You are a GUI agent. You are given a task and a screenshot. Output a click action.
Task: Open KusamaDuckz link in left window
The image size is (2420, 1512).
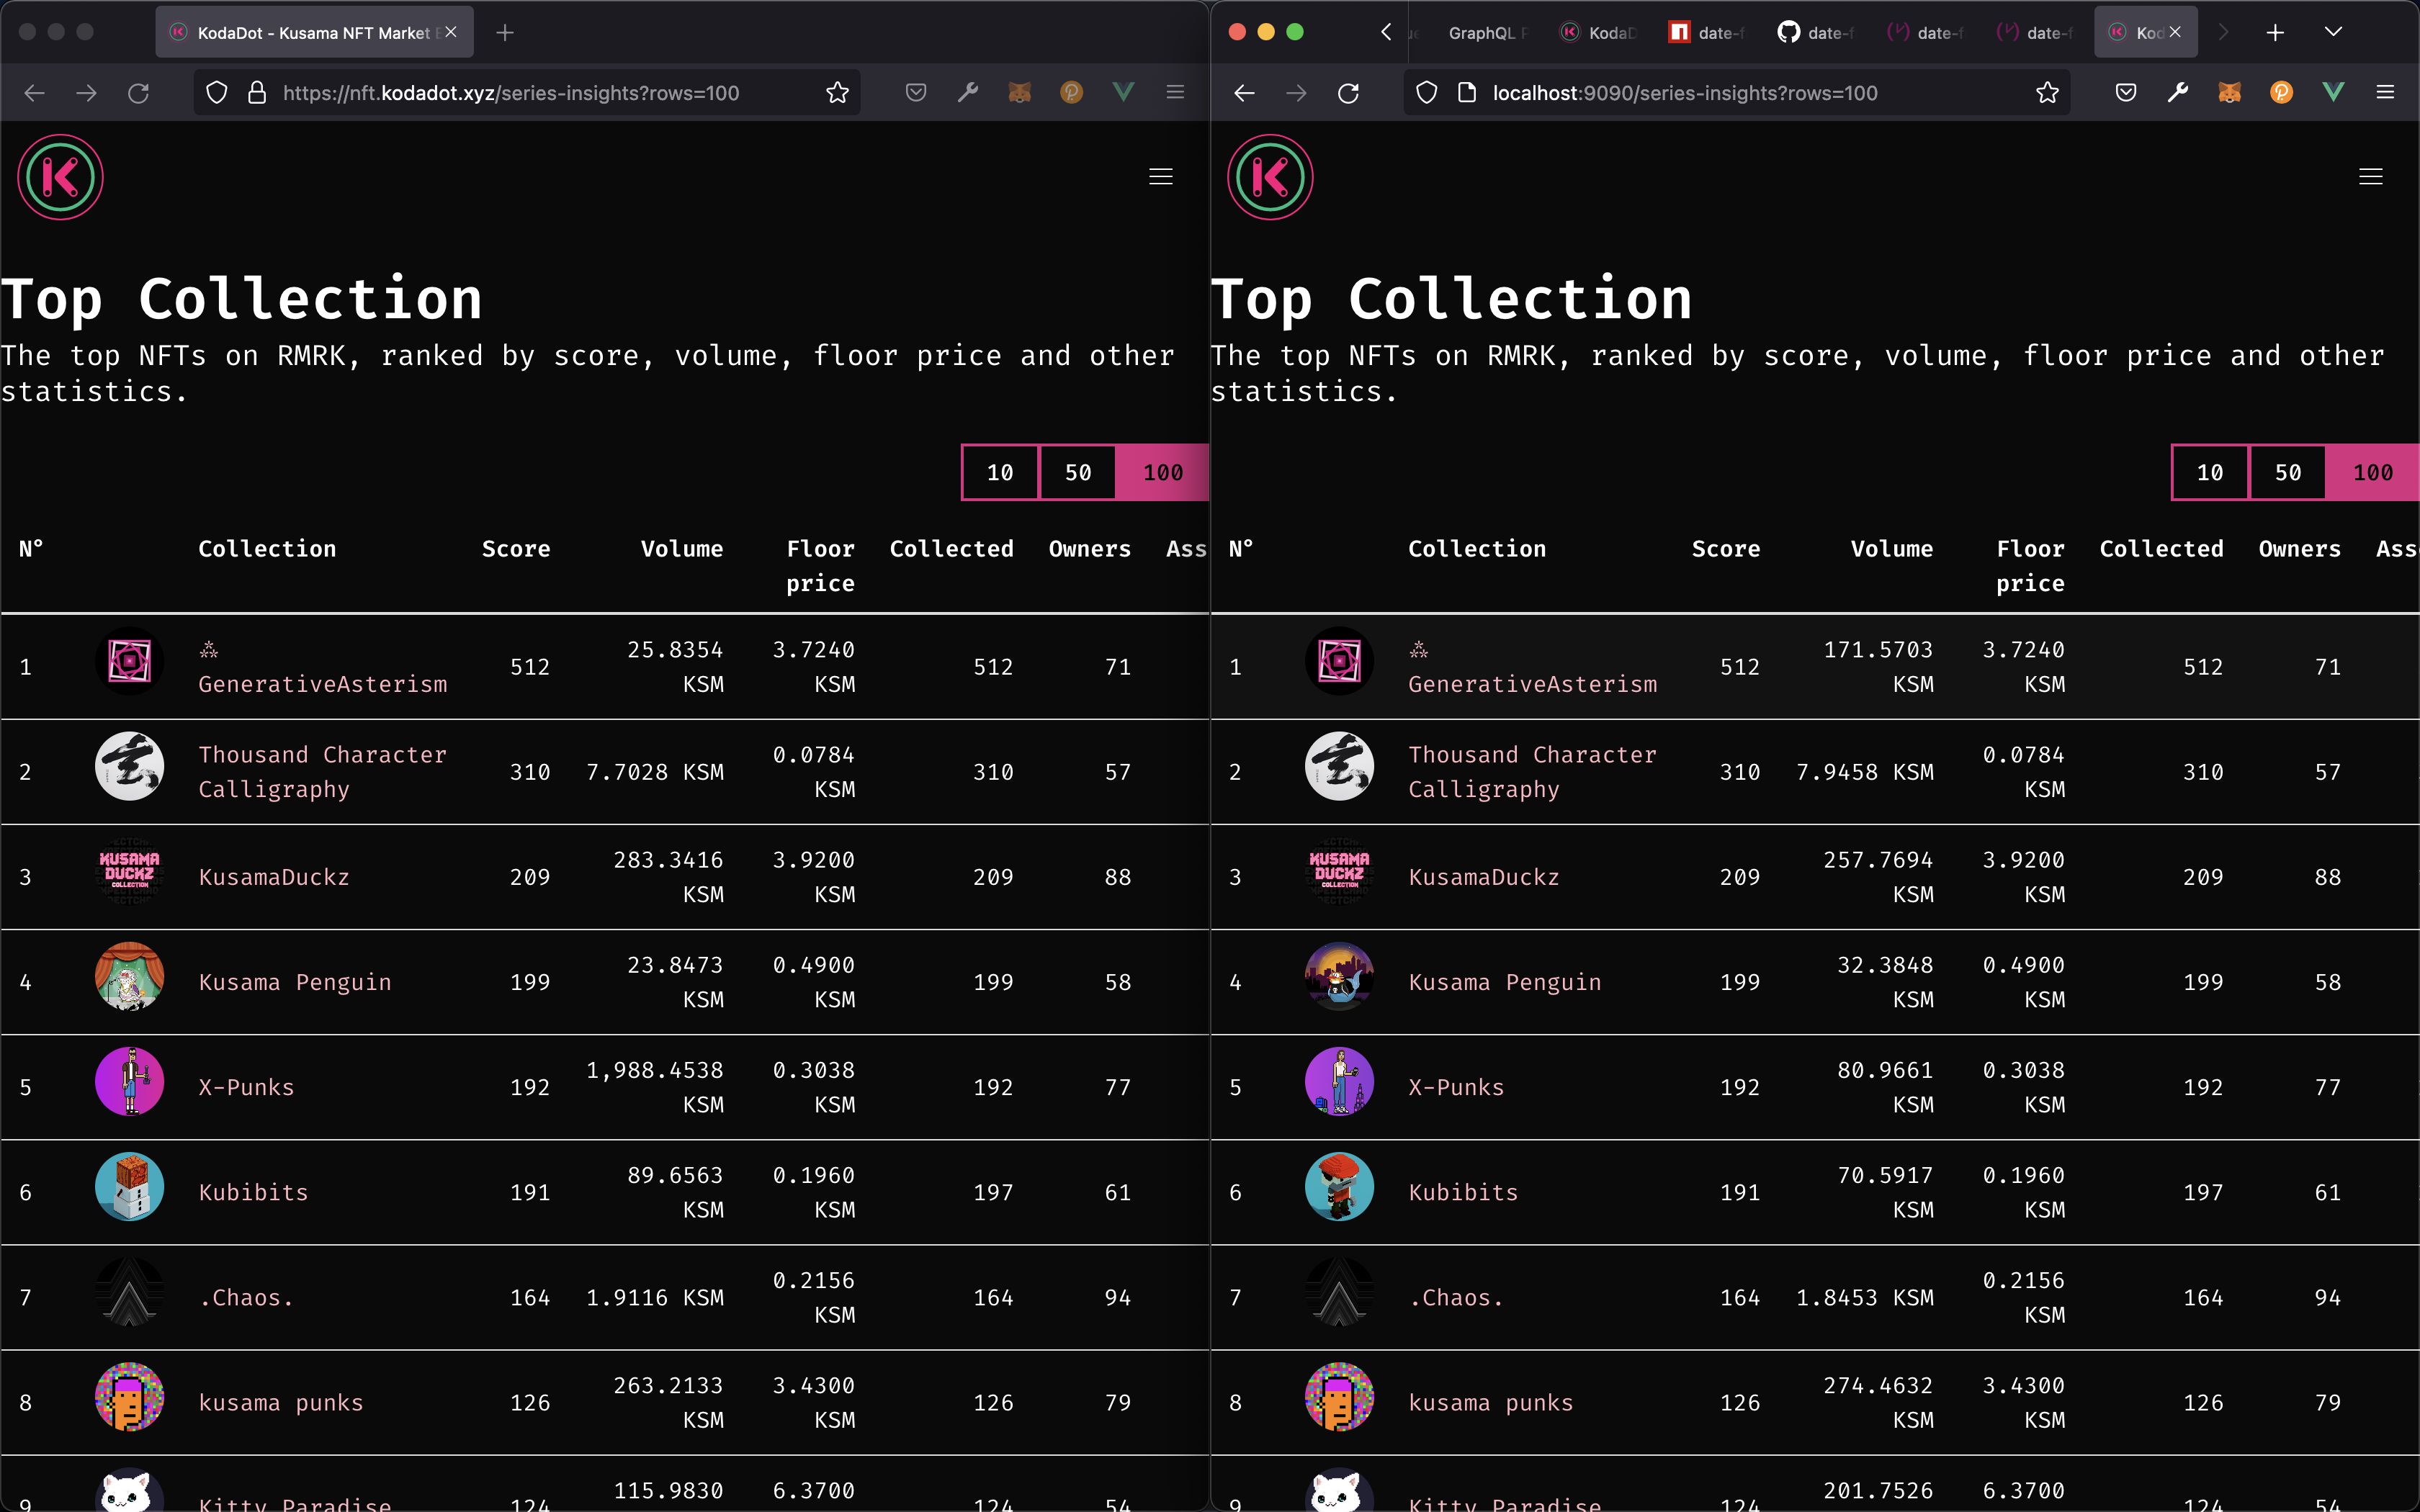(x=274, y=877)
